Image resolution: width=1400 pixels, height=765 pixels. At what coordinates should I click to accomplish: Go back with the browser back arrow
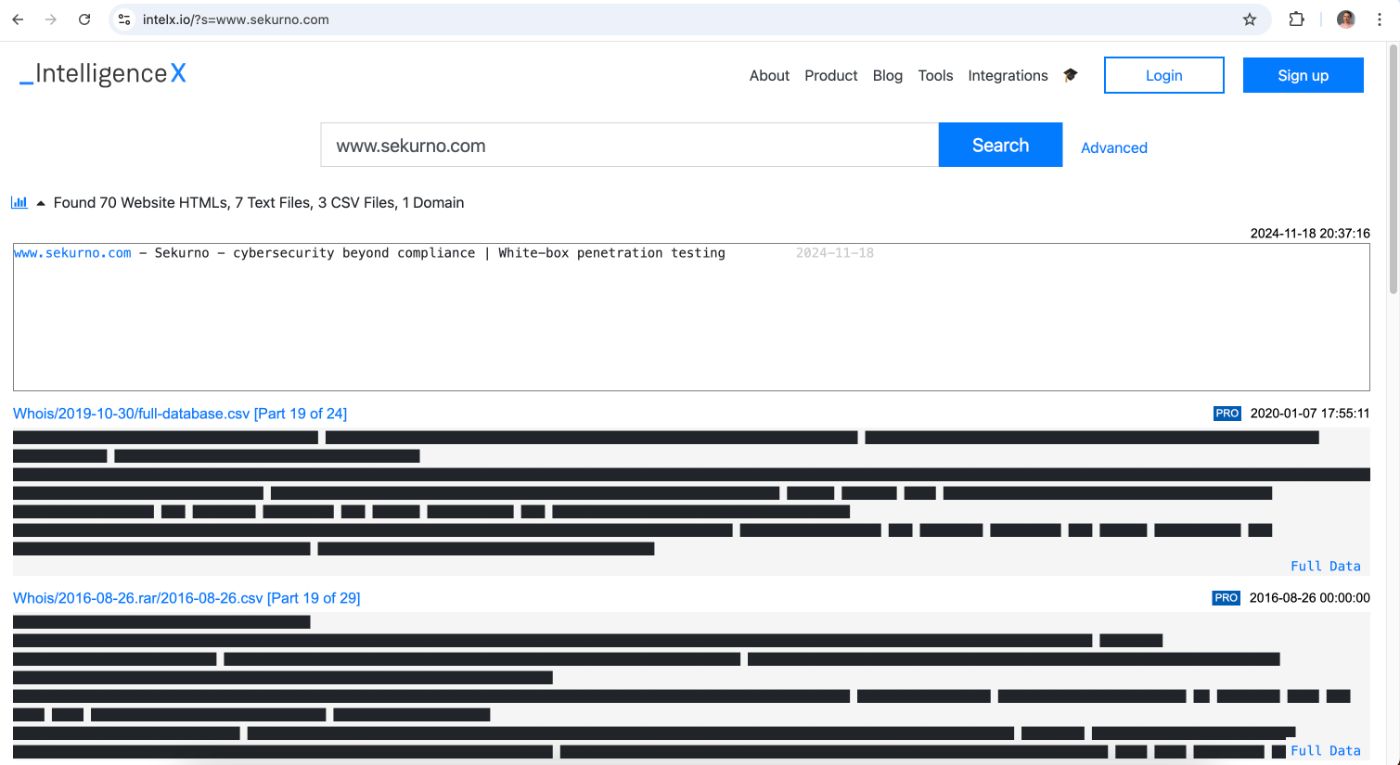click(x=18, y=19)
